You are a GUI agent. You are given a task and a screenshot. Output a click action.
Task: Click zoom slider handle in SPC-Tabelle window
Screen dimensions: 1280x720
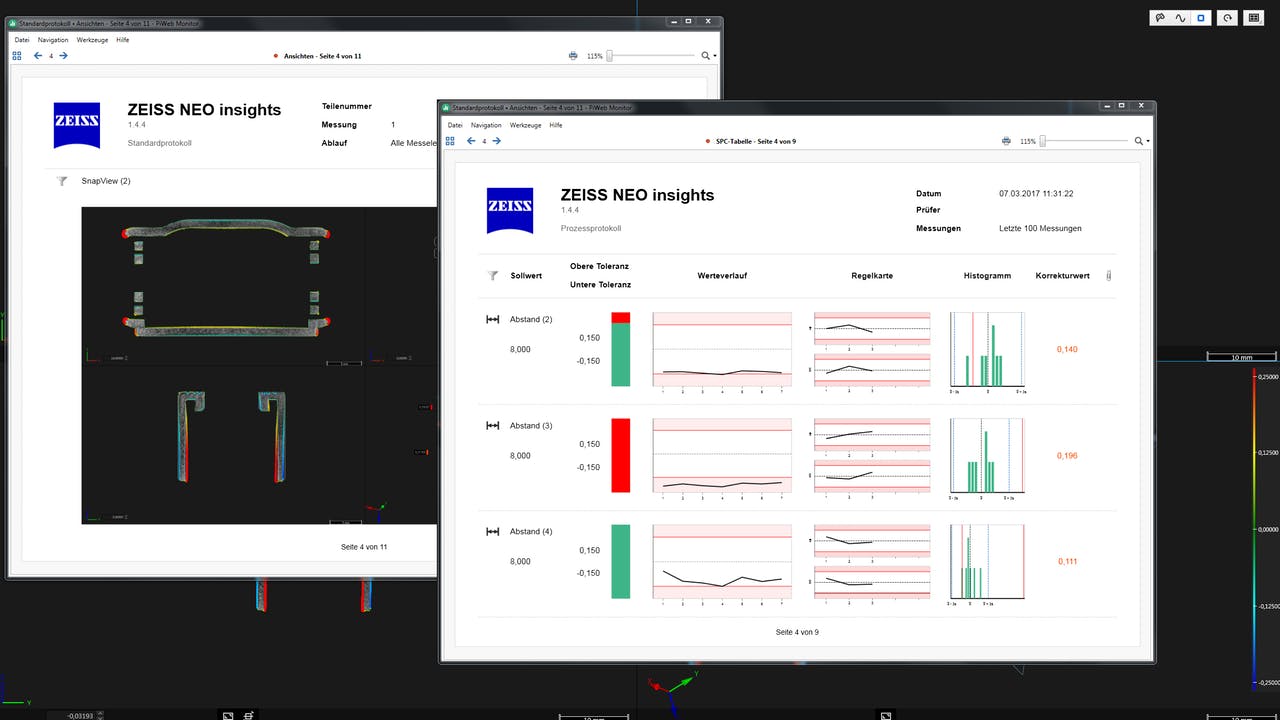pyautogui.click(x=1043, y=141)
